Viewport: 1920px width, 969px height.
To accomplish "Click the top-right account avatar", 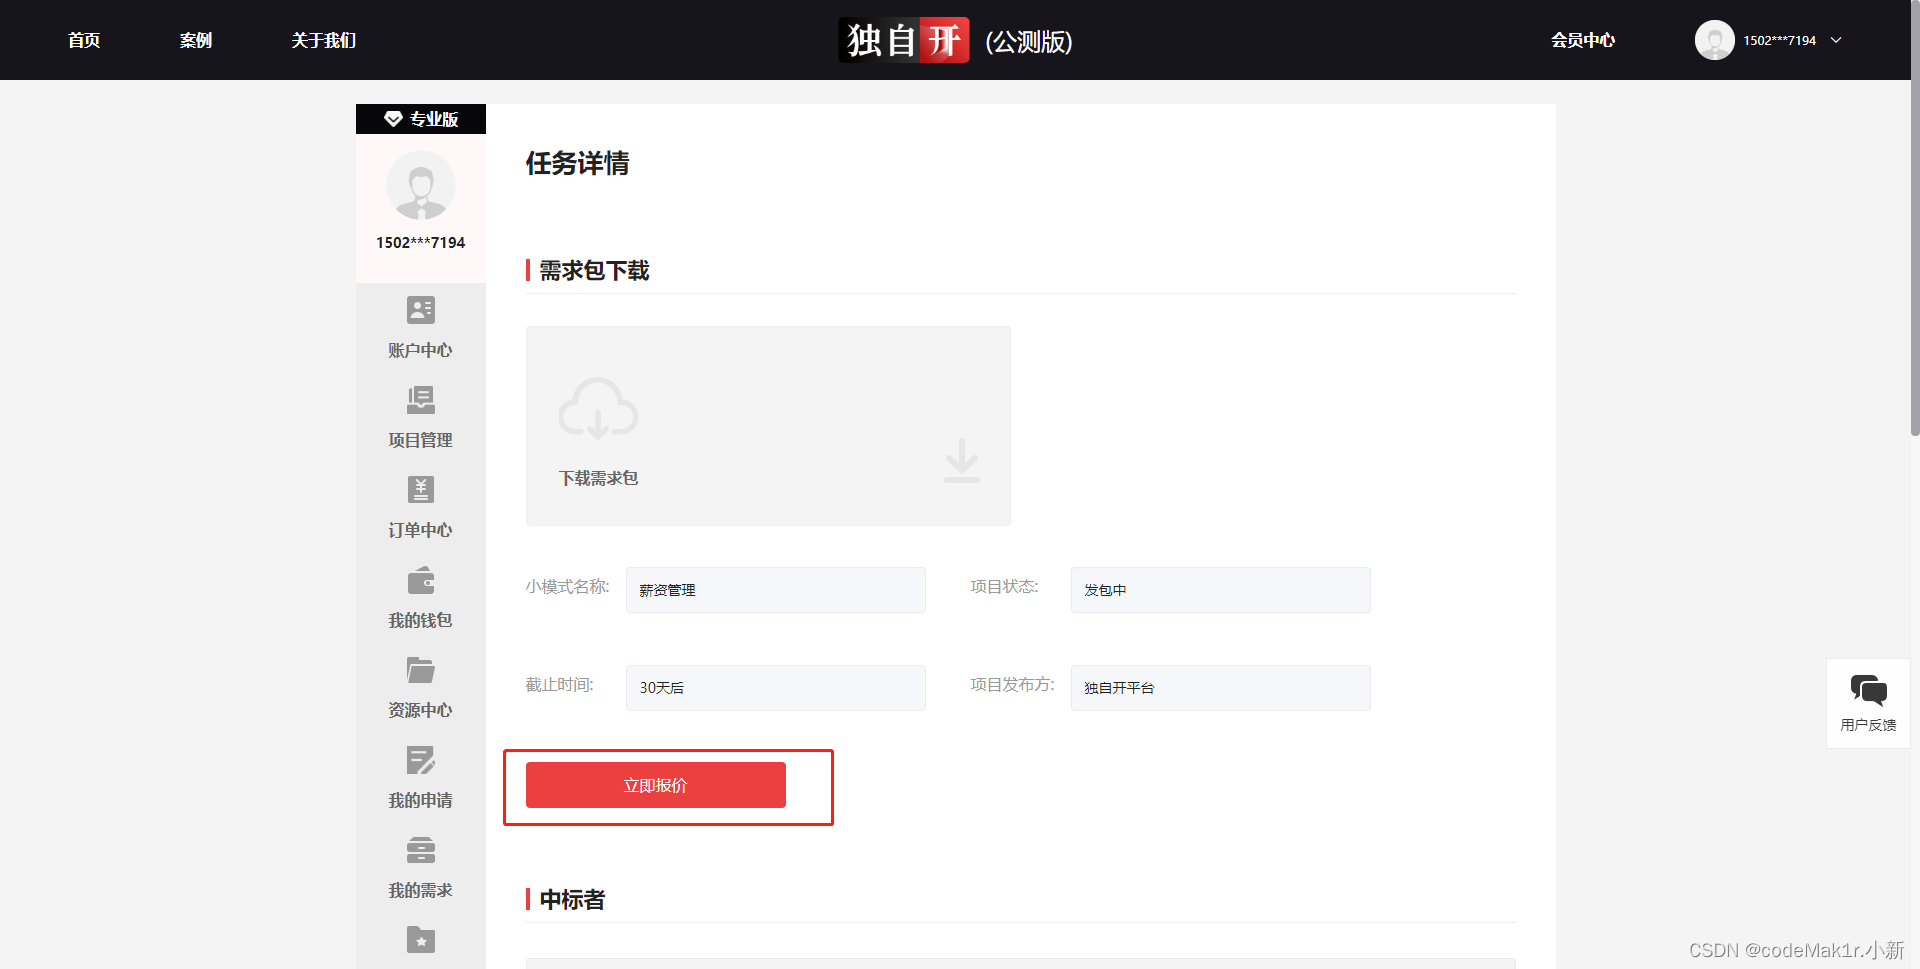I will click(x=1714, y=40).
